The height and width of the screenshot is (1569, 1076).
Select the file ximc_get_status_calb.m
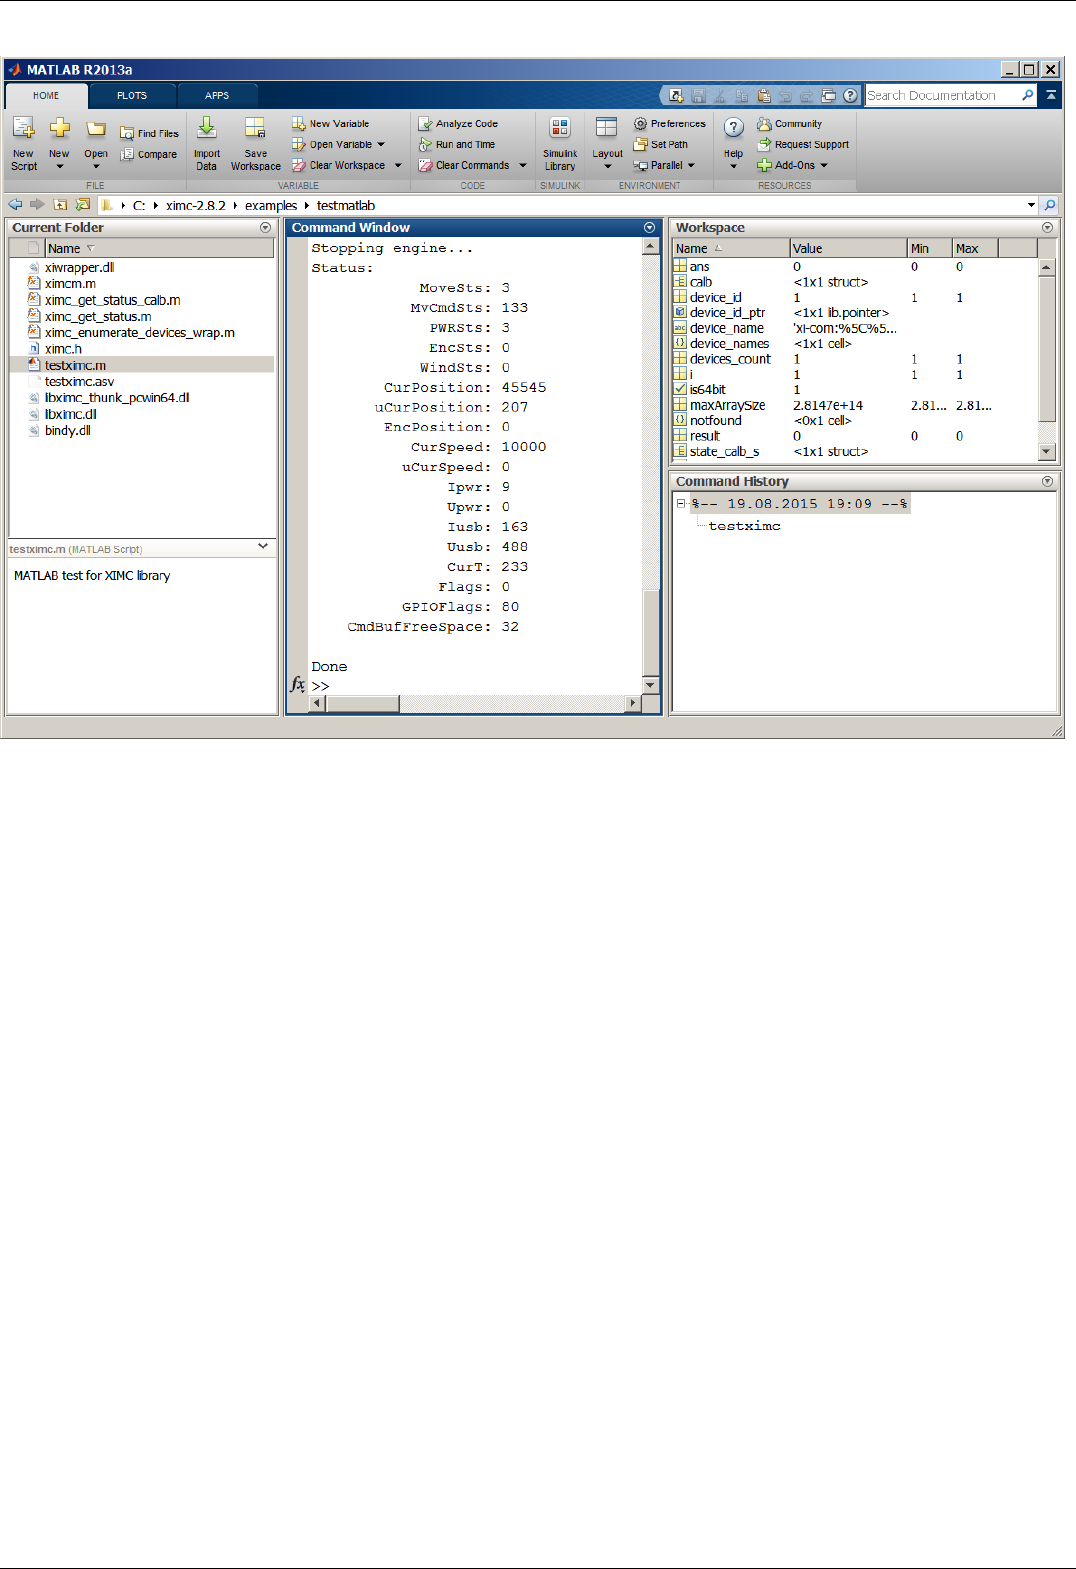[141, 300]
